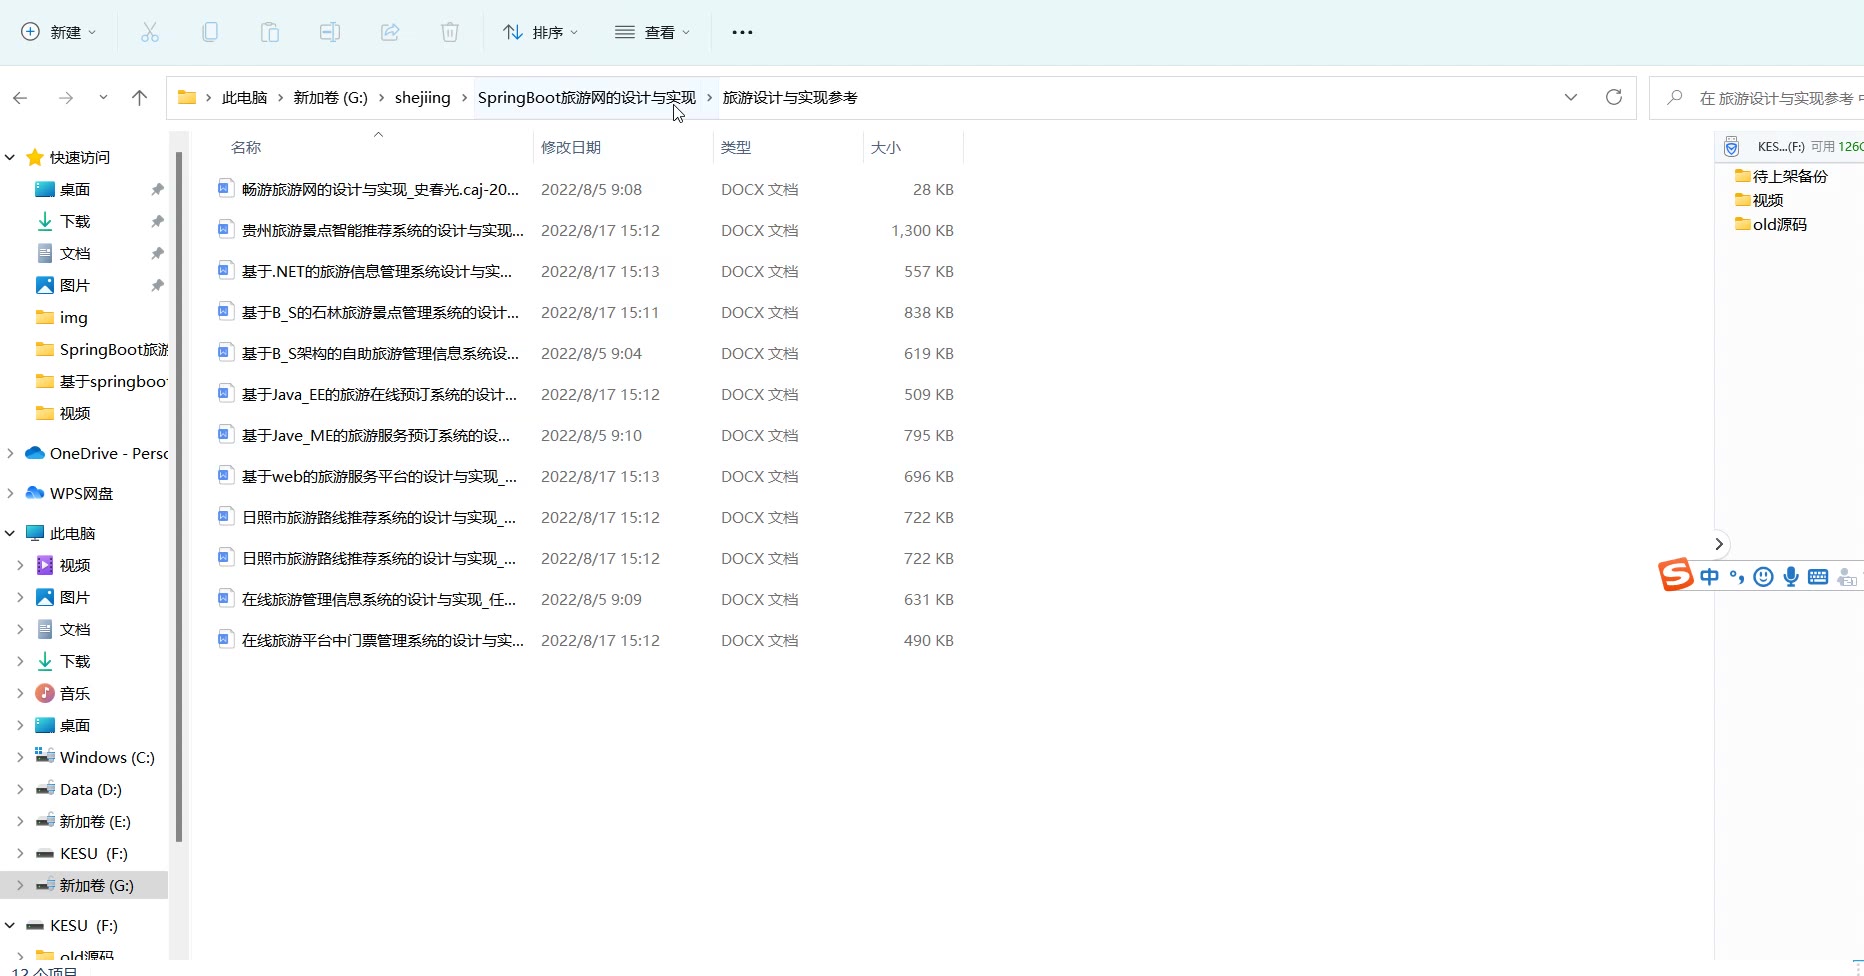Open the 查看 view dropdown
The width and height of the screenshot is (1864, 976).
652,32
